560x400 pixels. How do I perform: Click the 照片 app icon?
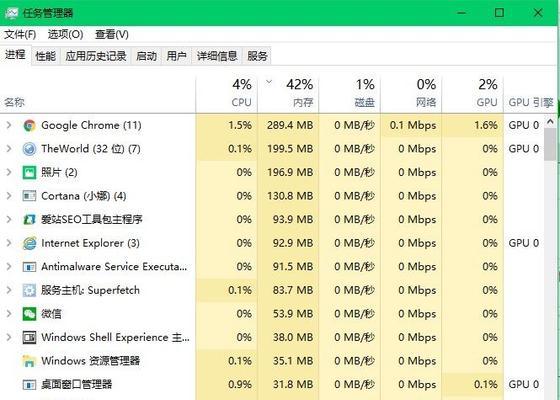29,172
